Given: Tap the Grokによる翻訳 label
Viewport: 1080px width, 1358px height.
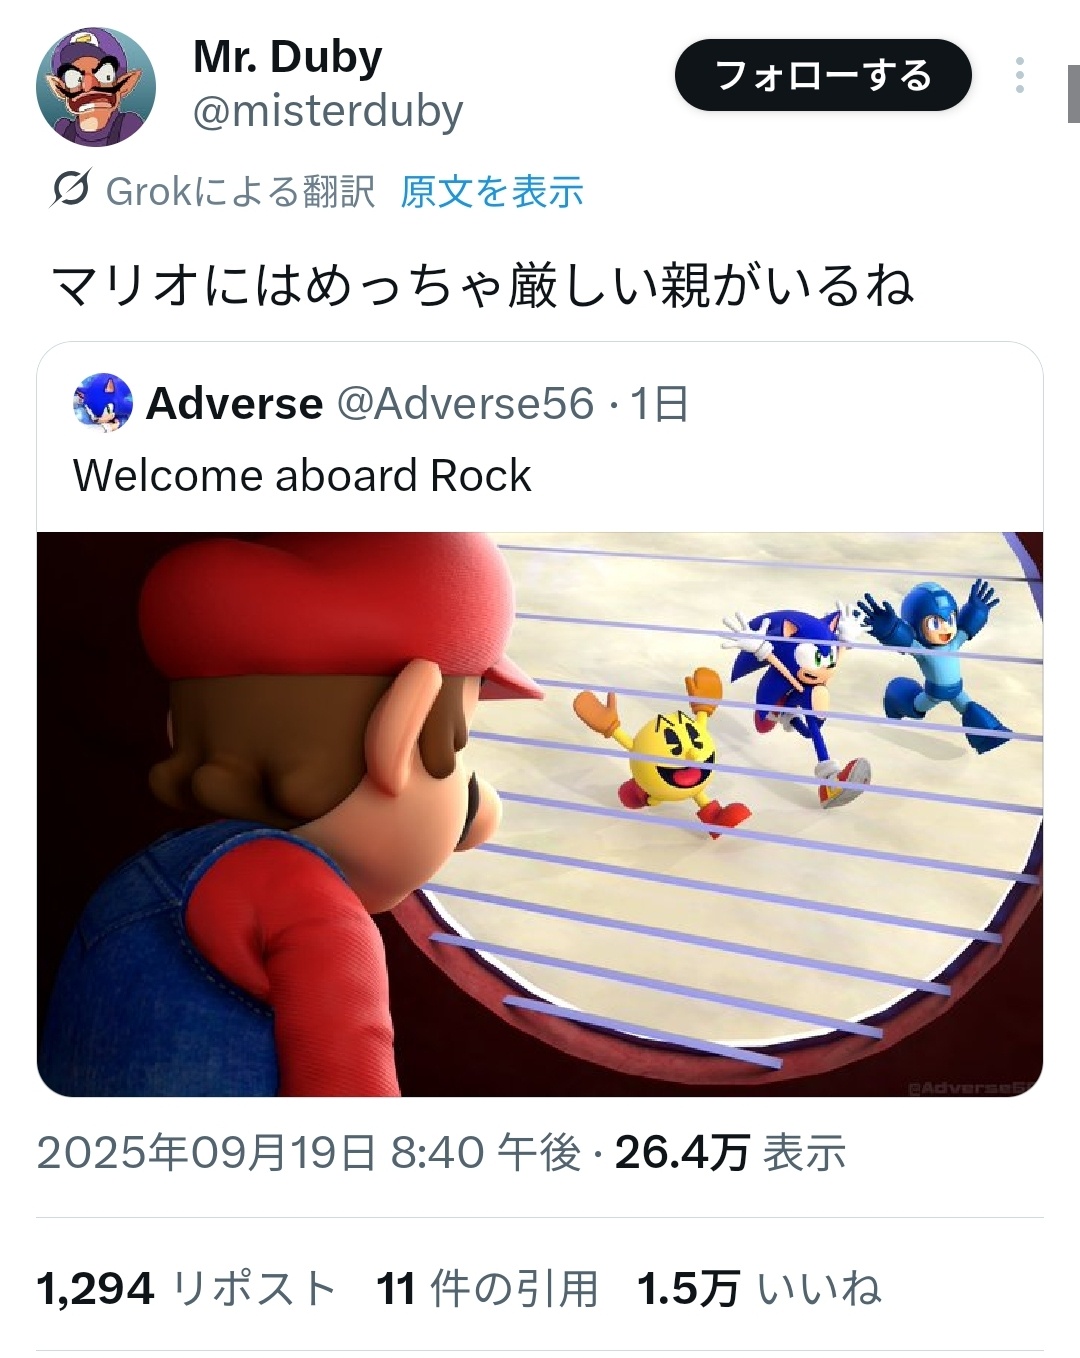Looking at the screenshot, I should click(x=240, y=190).
